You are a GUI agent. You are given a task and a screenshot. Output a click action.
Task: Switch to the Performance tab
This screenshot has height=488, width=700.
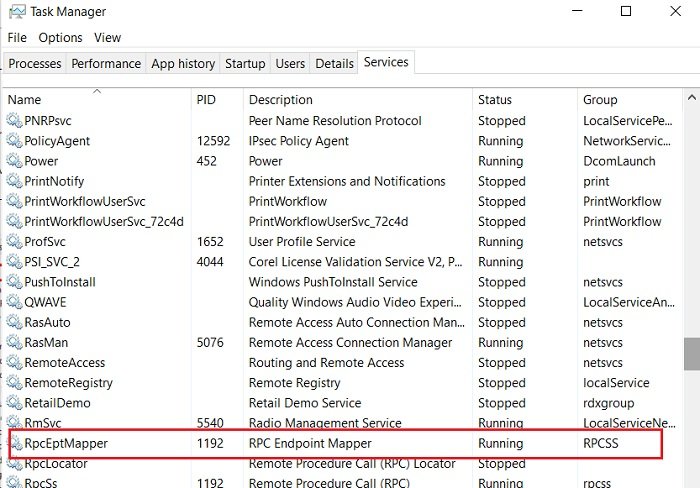pyautogui.click(x=105, y=63)
